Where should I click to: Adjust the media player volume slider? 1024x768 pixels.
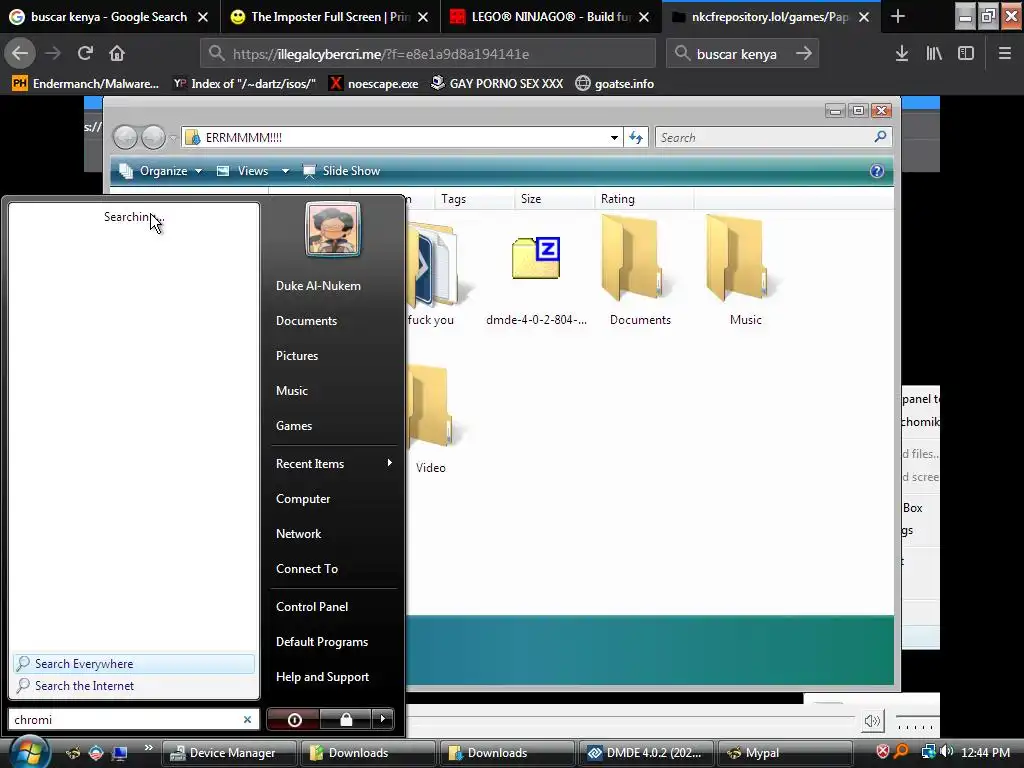click(916, 722)
